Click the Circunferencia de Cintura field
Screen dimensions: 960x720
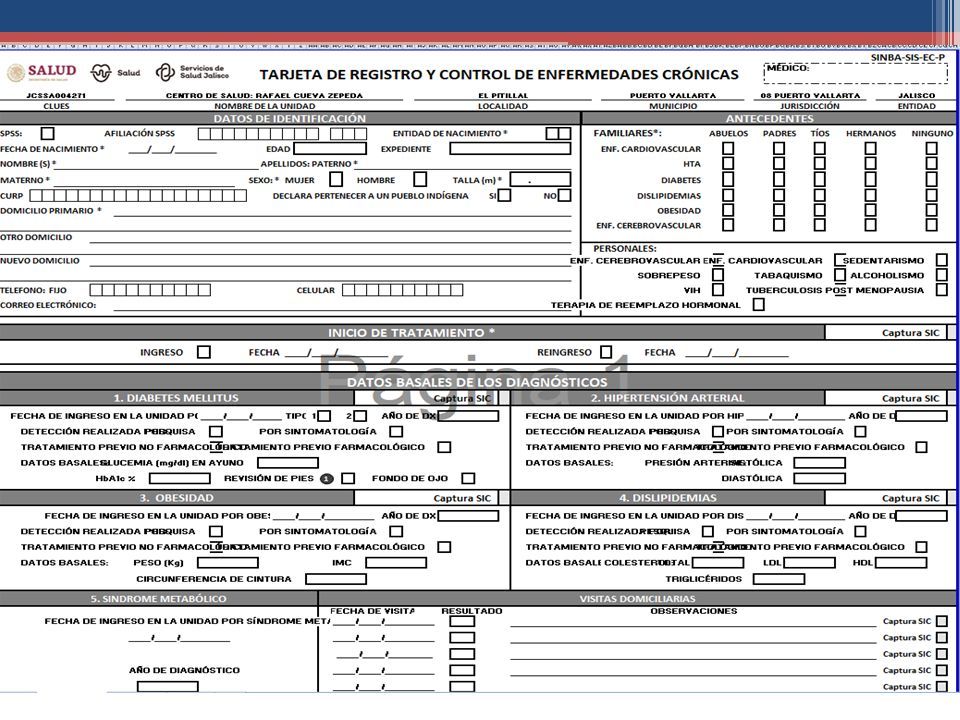(x=336, y=579)
